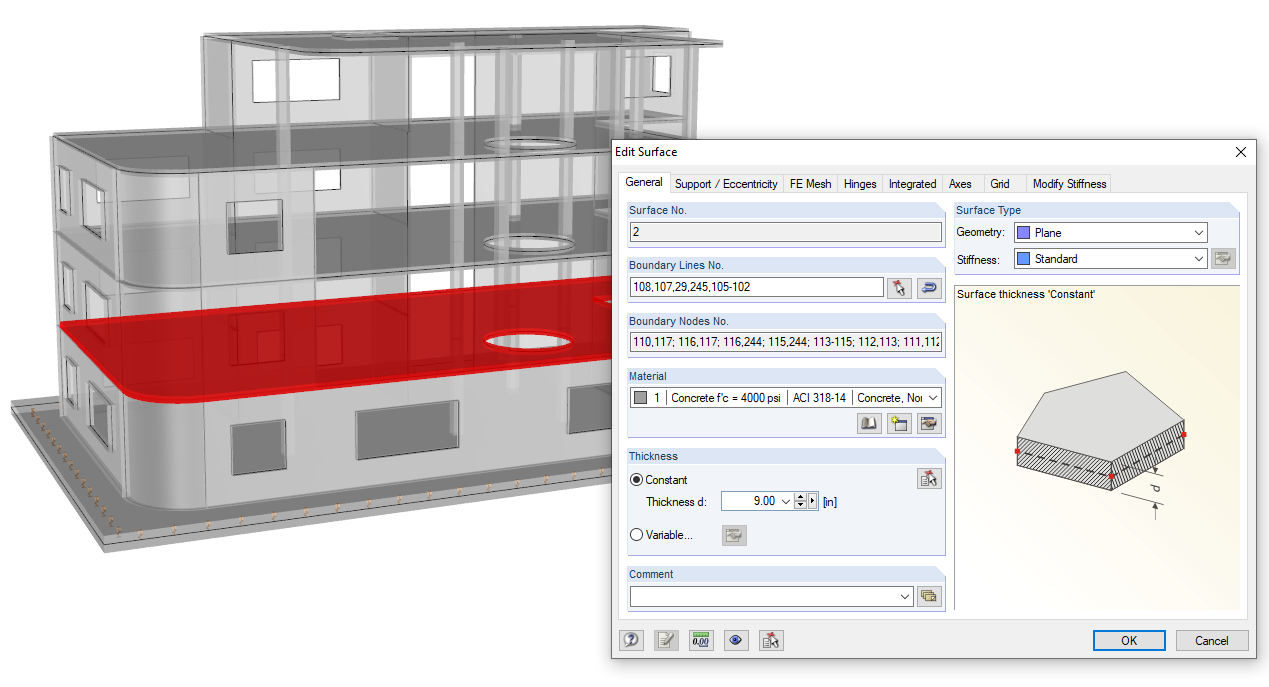Open the material library browser icon

pos(869,423)
